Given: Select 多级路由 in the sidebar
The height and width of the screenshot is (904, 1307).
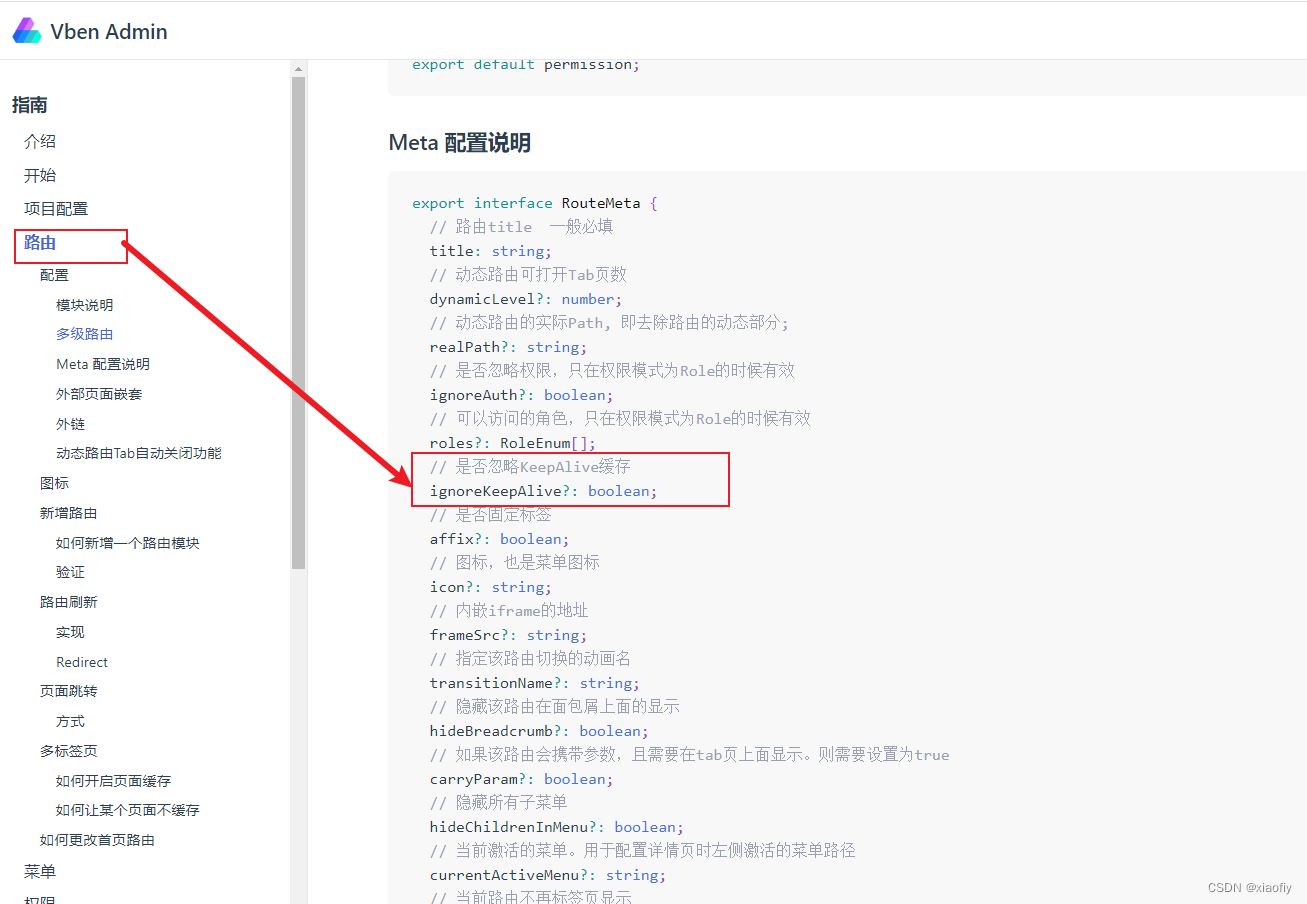Looking at the screenshot, I should pyautogui.click(x=85, y=334).
